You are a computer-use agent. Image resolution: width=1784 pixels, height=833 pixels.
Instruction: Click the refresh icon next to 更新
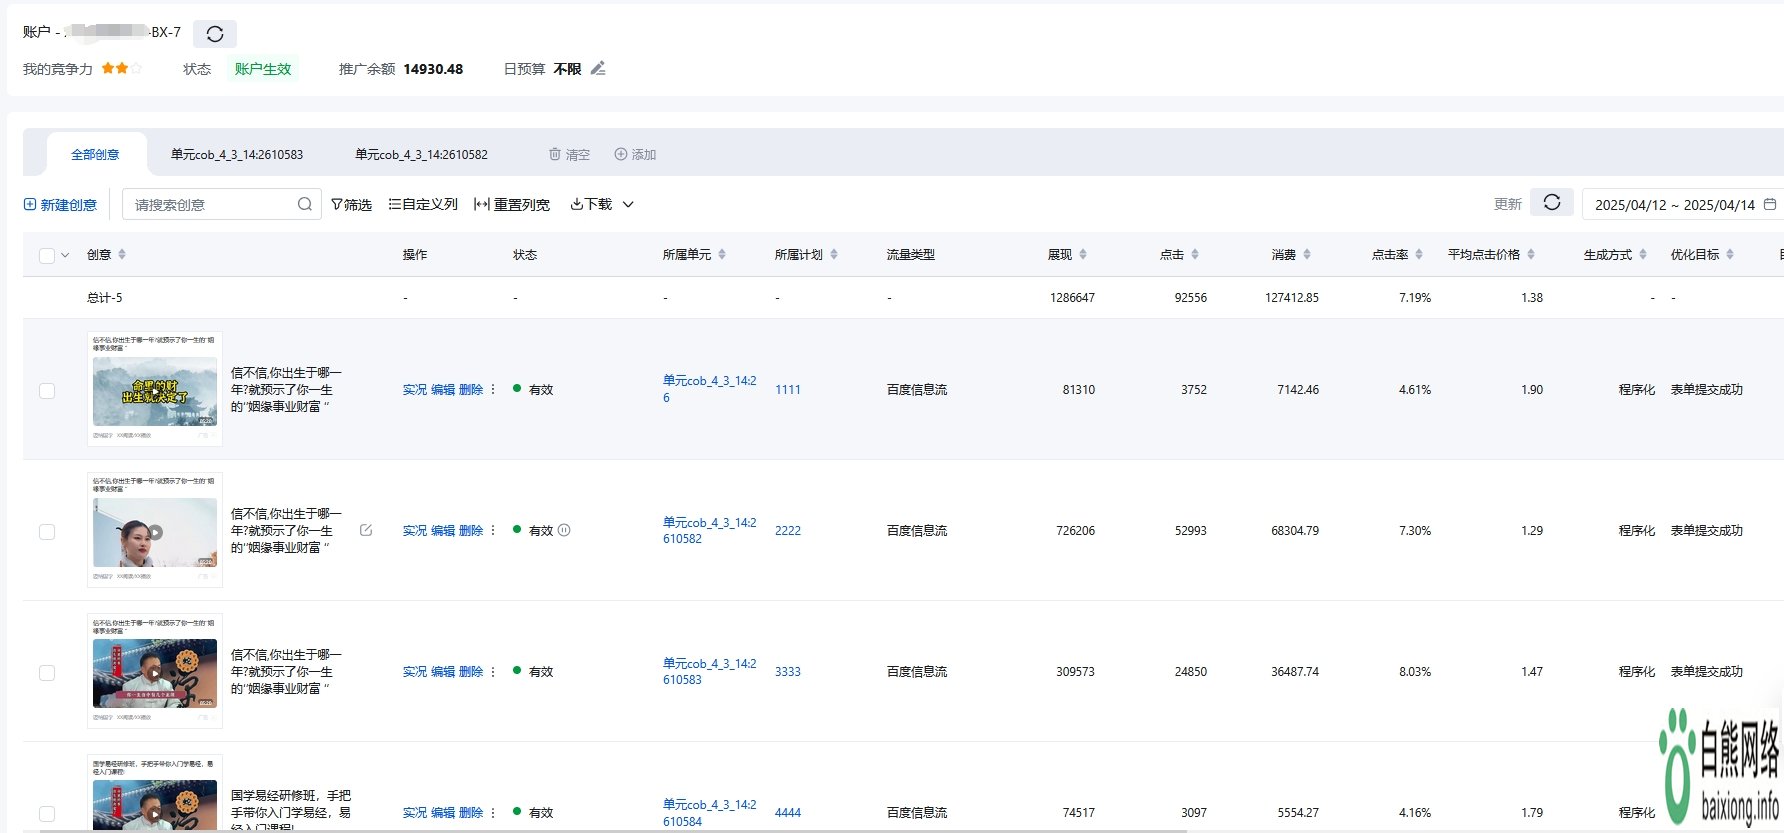tap(1551, 203)
